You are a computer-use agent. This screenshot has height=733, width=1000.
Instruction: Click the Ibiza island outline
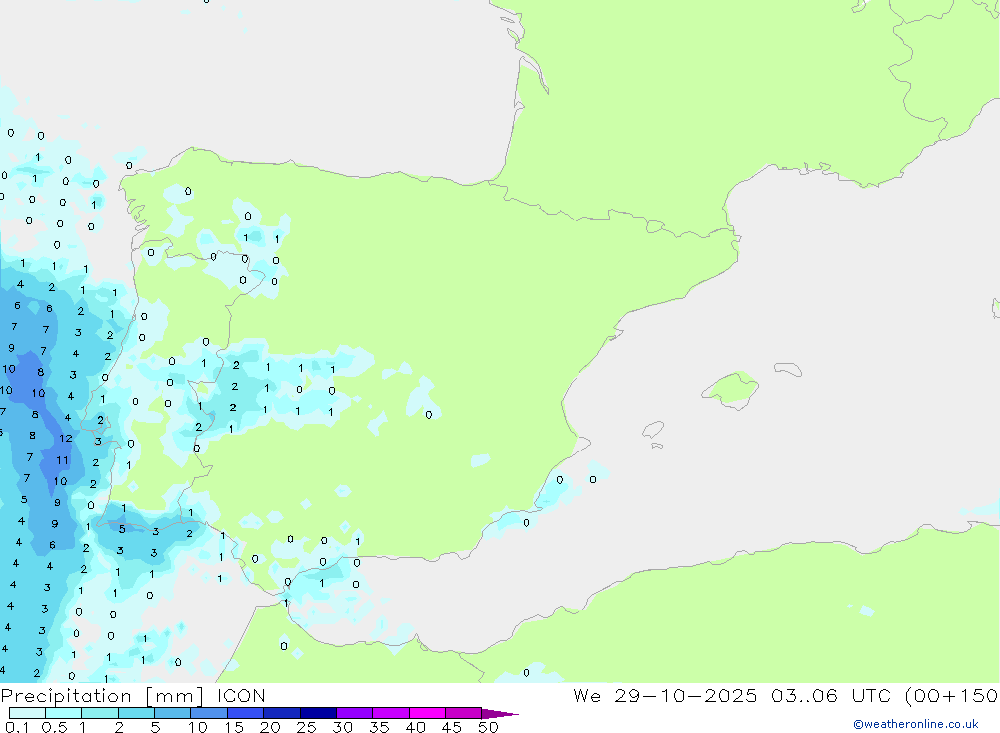click(x=653, y=429)
